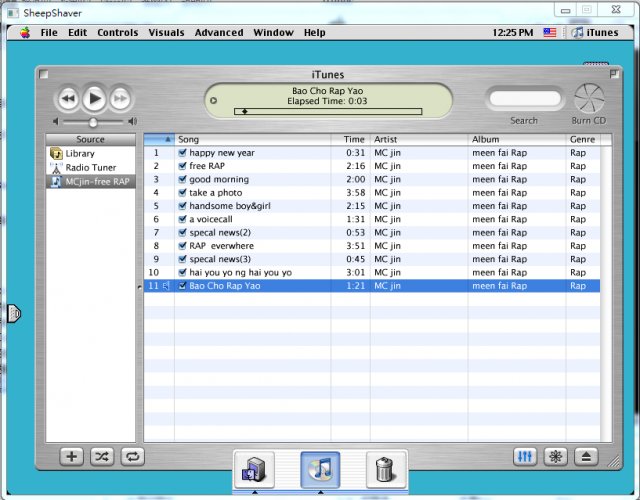Screen dimensions: 640x500
Task: Uncheck the 'happy new year' song
Action: pyautogui.click(x=182, y=153)
